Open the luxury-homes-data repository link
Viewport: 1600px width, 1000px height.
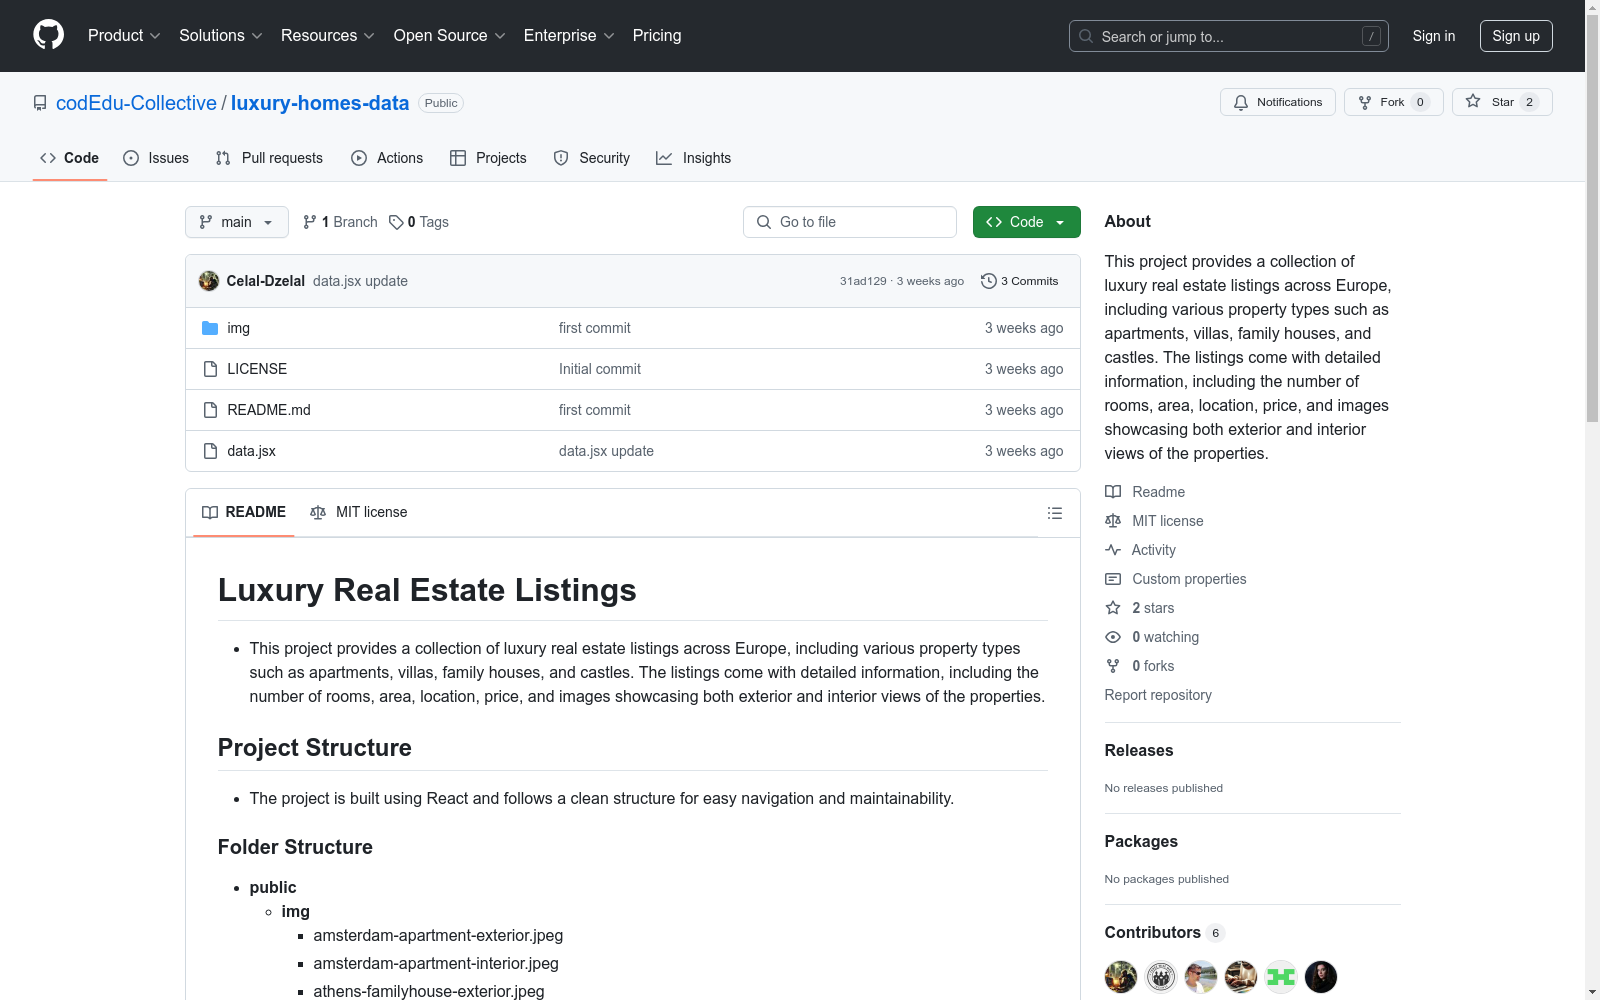320,103
